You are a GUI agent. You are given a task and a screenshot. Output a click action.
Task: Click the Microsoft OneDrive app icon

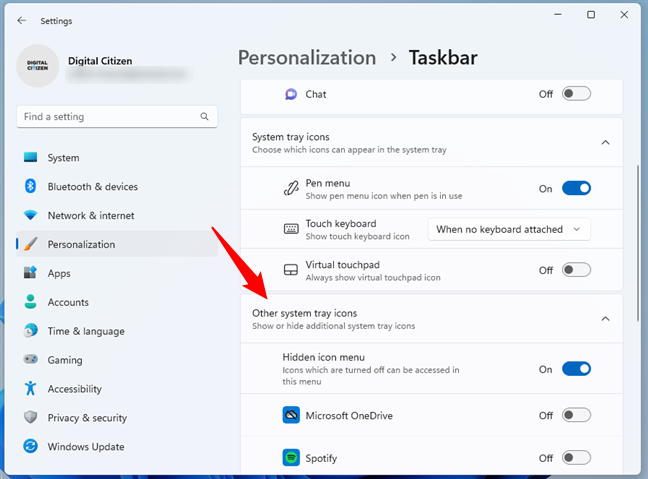coord(291,415)
